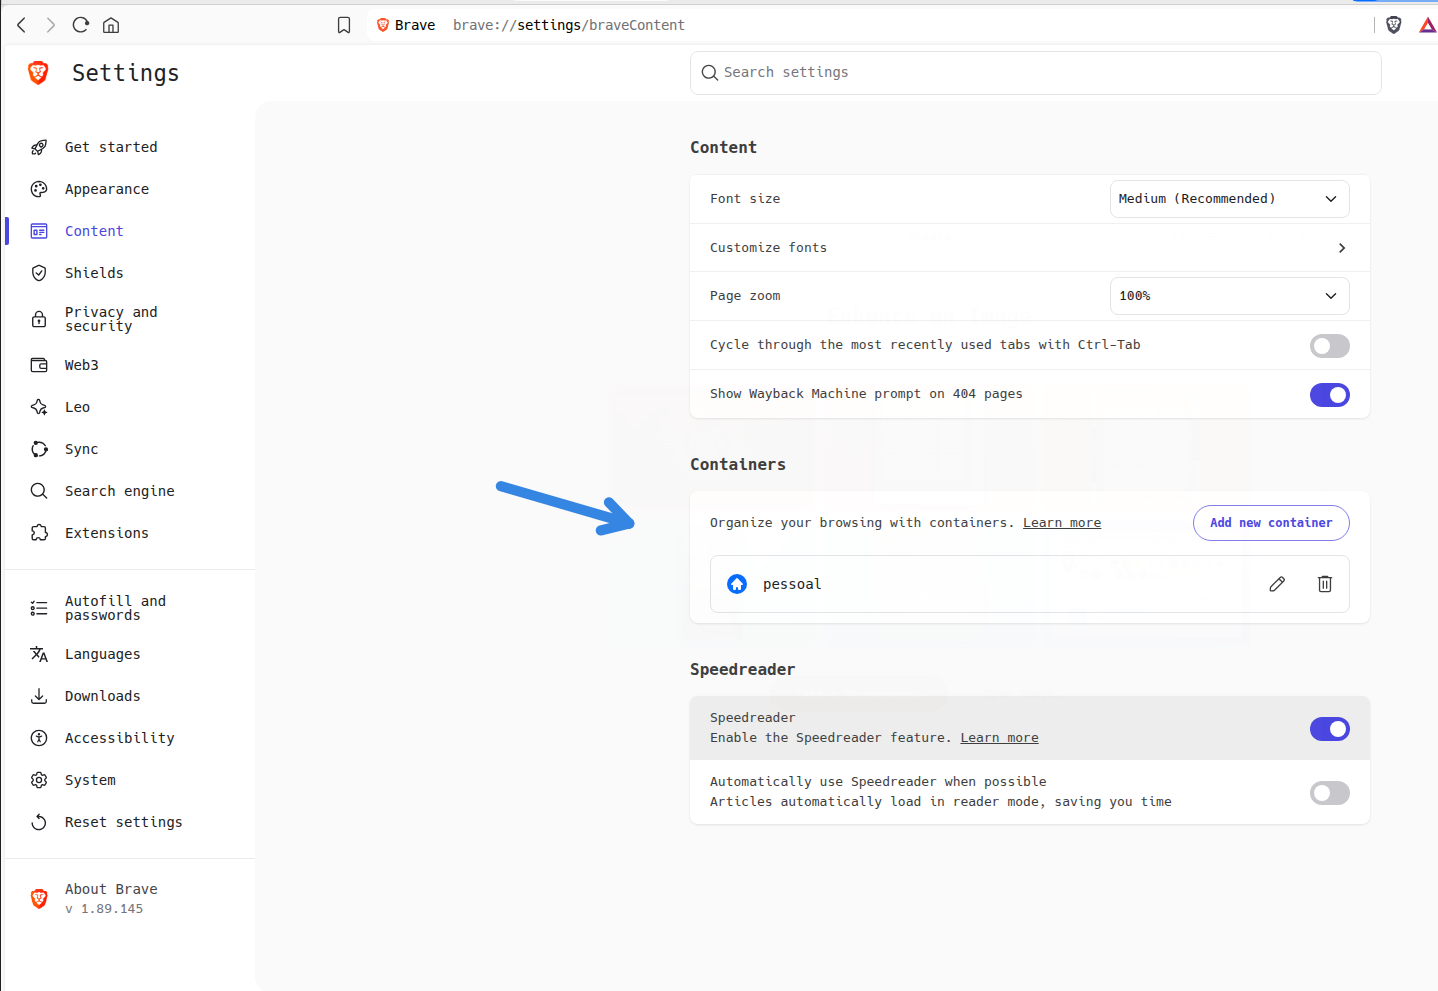The image size is (1438, 991).
Task: Open Search engine settings section
Action: coord(120,491)
